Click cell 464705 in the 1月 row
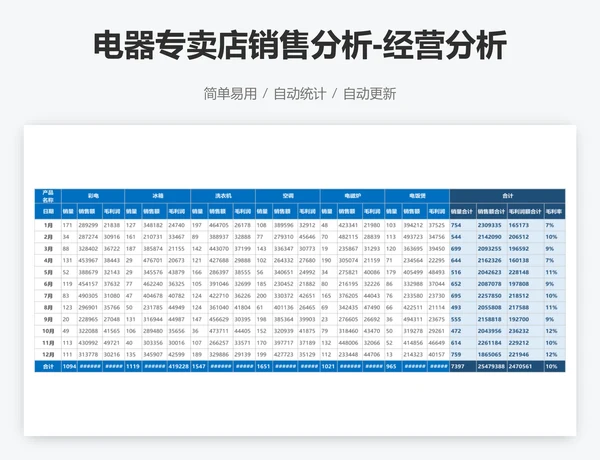 [219, 225]
